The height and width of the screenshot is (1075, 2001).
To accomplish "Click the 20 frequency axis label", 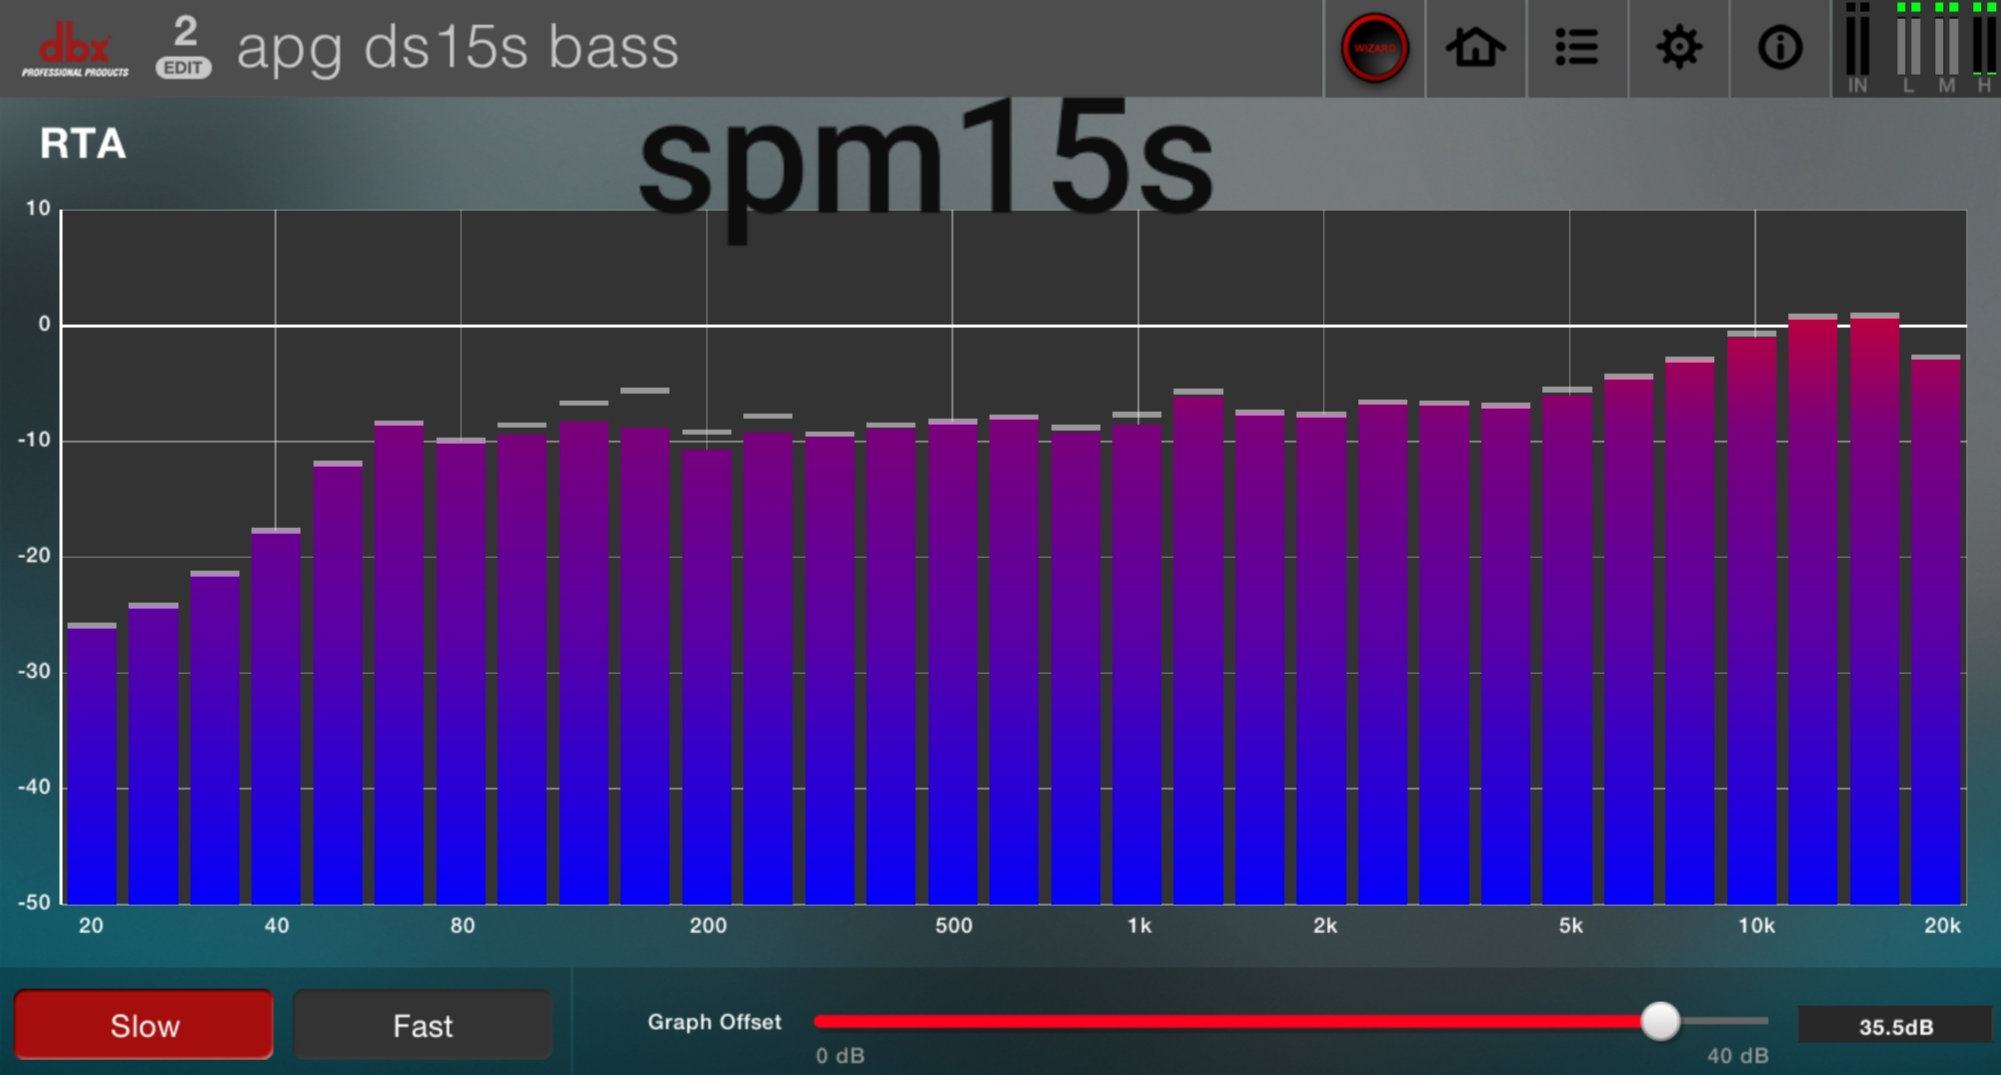I will coord(91,926).
